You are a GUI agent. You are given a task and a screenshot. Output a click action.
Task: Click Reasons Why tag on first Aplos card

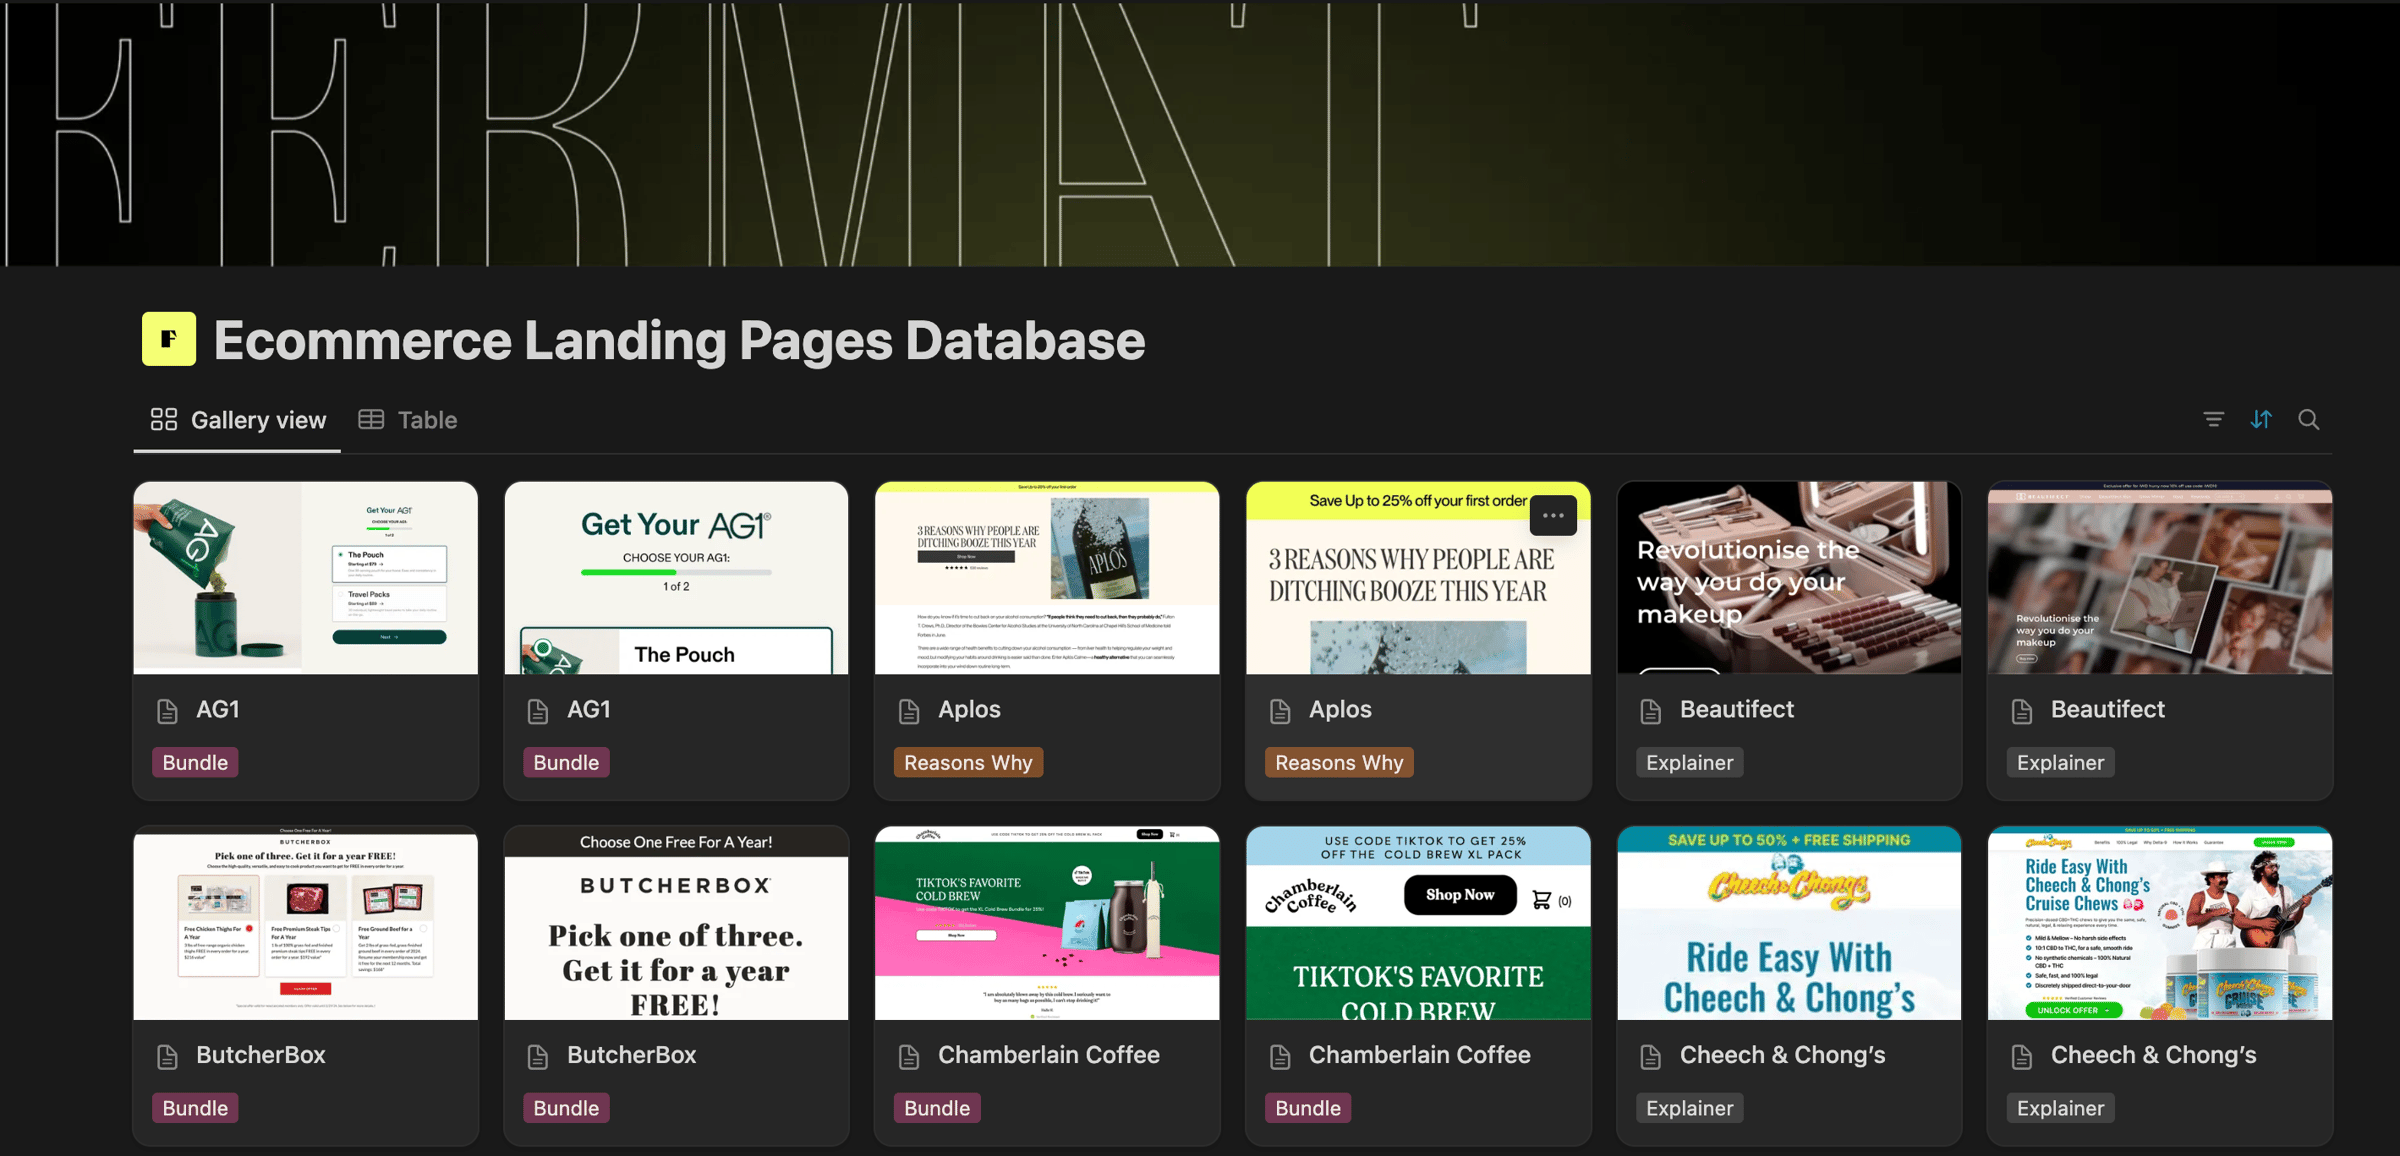coord(968,763)
